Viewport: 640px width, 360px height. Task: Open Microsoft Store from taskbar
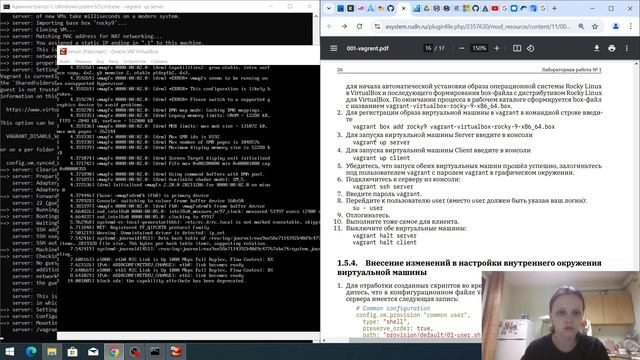(x=72, y=351)
